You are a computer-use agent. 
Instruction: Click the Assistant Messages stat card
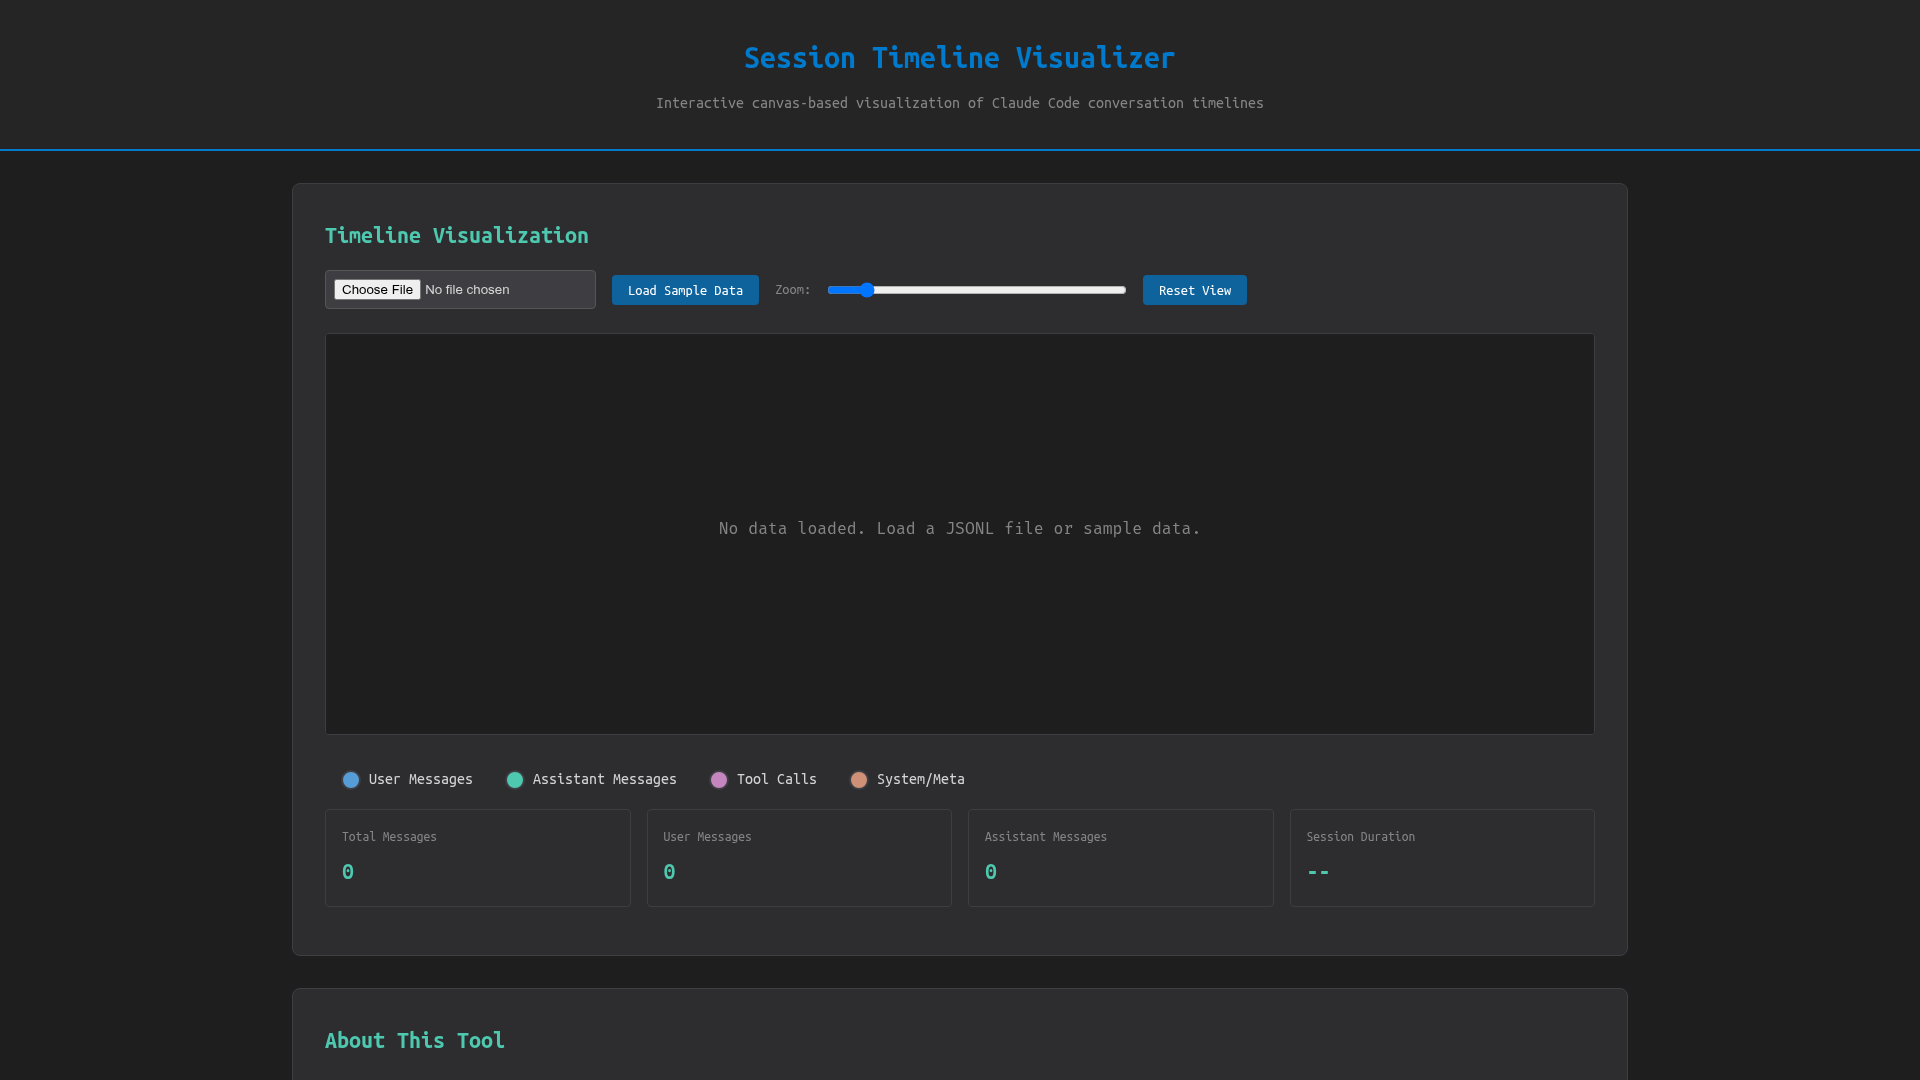1120,858
